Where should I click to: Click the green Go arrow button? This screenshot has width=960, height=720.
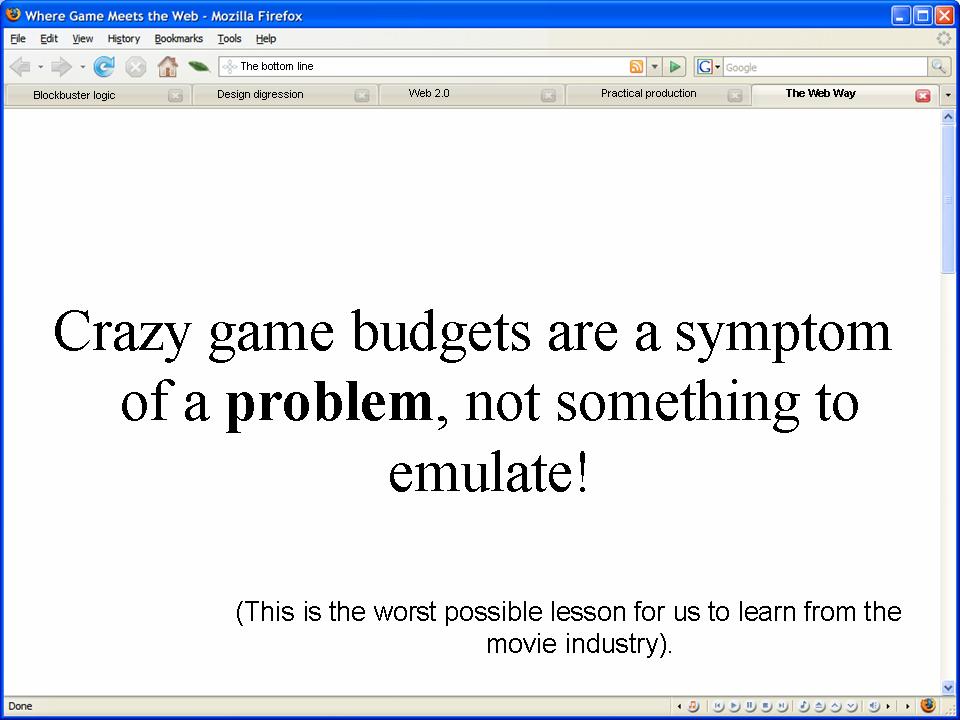(x=675, y=67)
